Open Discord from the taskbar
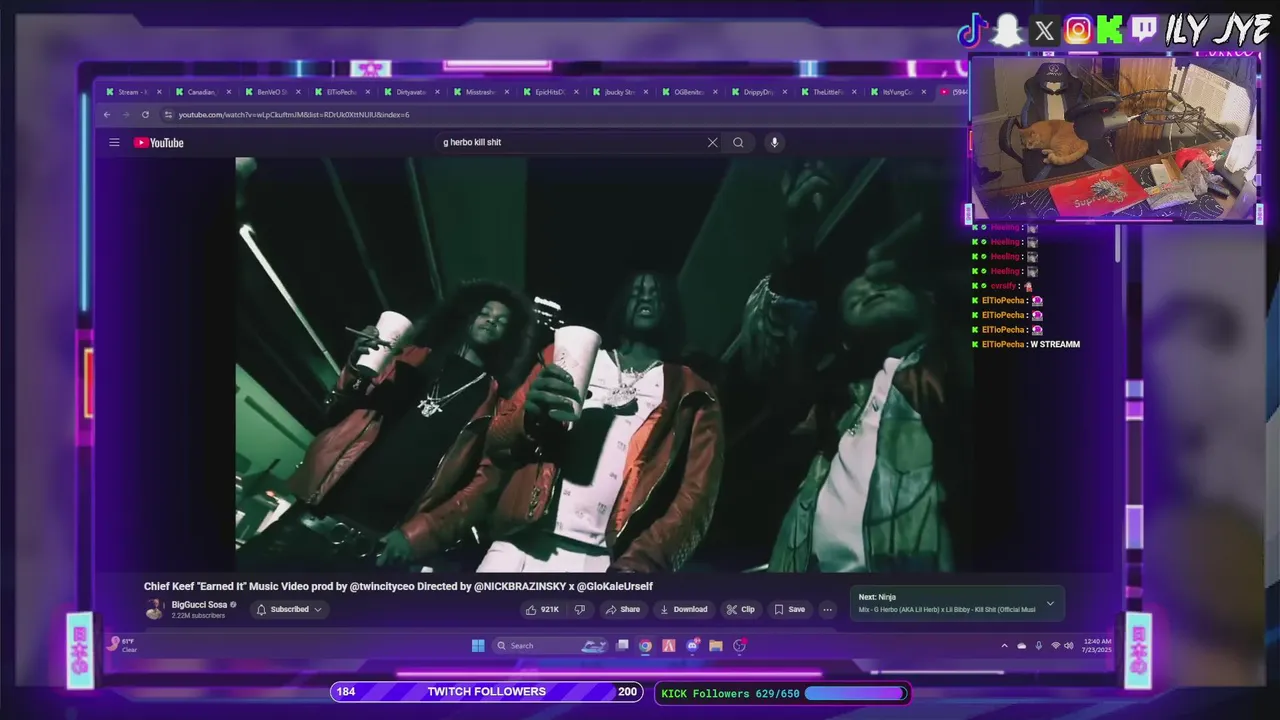1280x720 pixels. point(693,646)
